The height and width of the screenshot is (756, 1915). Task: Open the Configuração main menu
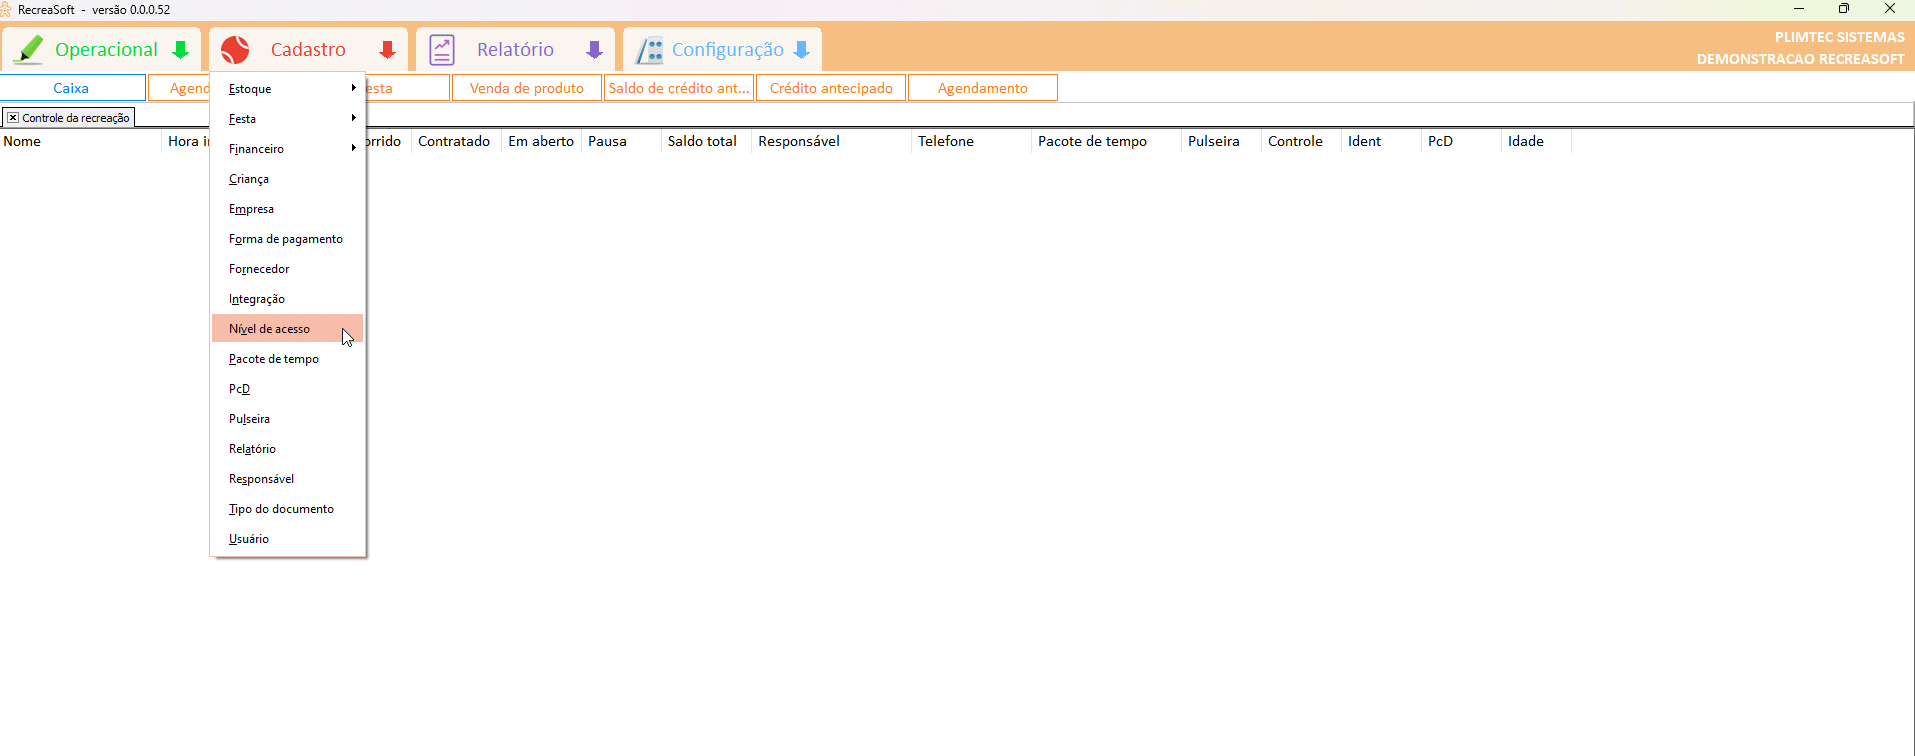[x=722, y=49]
